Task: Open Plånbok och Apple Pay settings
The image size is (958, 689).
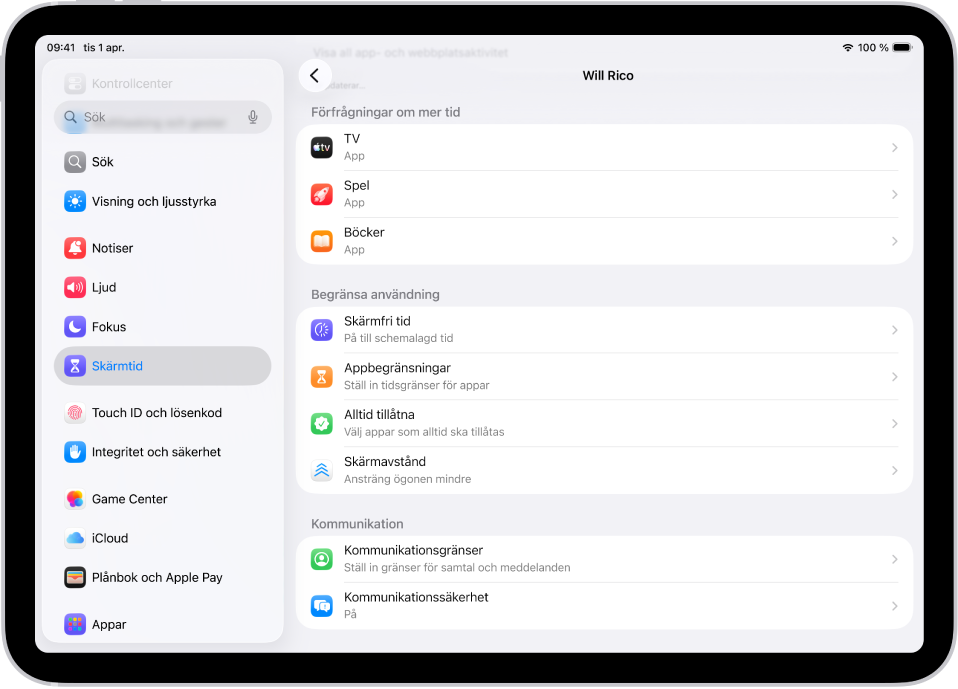Action: point(163,577)
